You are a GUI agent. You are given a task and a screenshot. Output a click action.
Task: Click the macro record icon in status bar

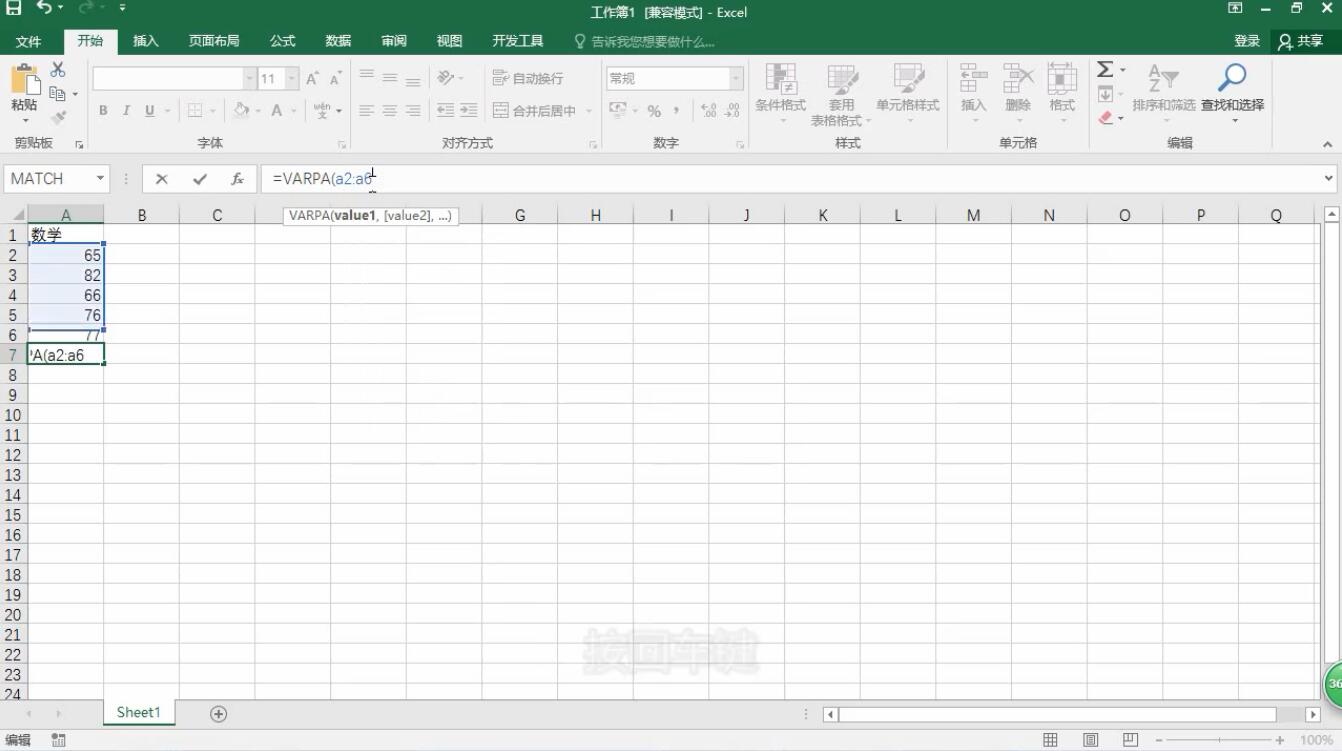click(58, 740)
